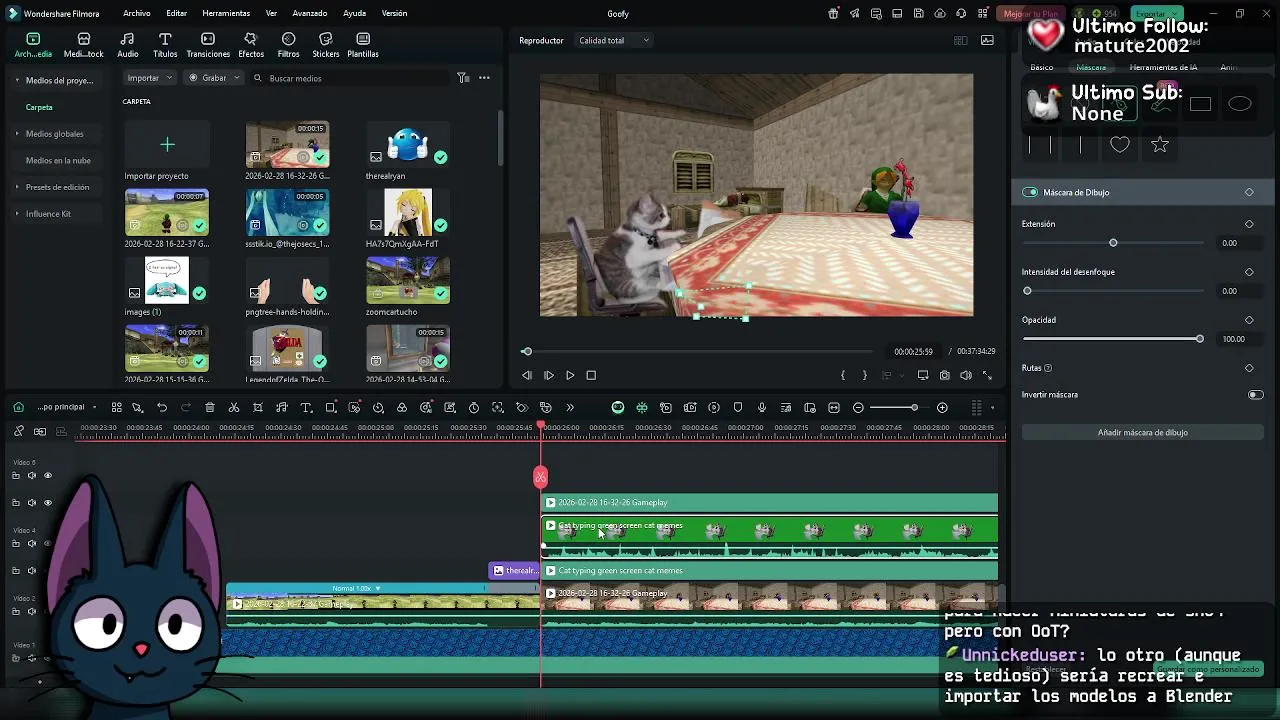Choose the star mask shape

pos(1160,145)
